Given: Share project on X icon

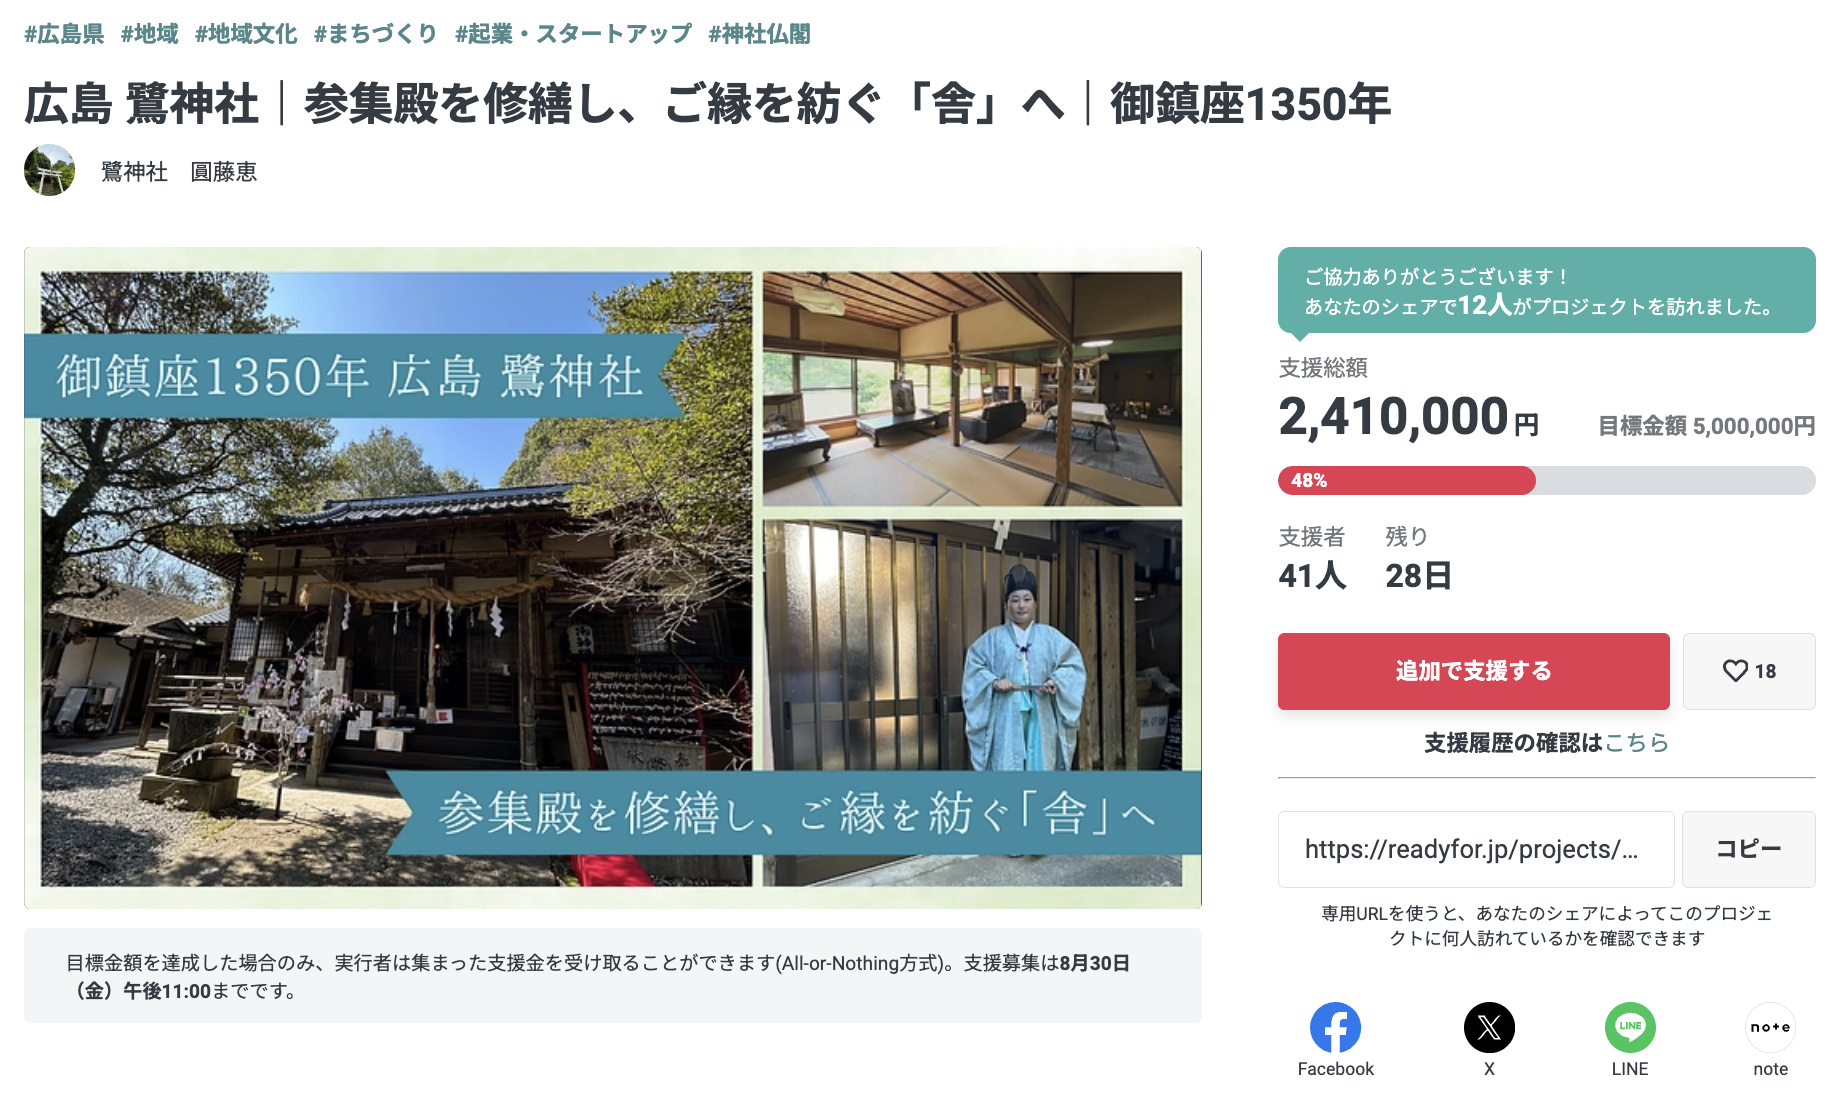Looking at the screenshot, I should [x=1489, y=1027].
